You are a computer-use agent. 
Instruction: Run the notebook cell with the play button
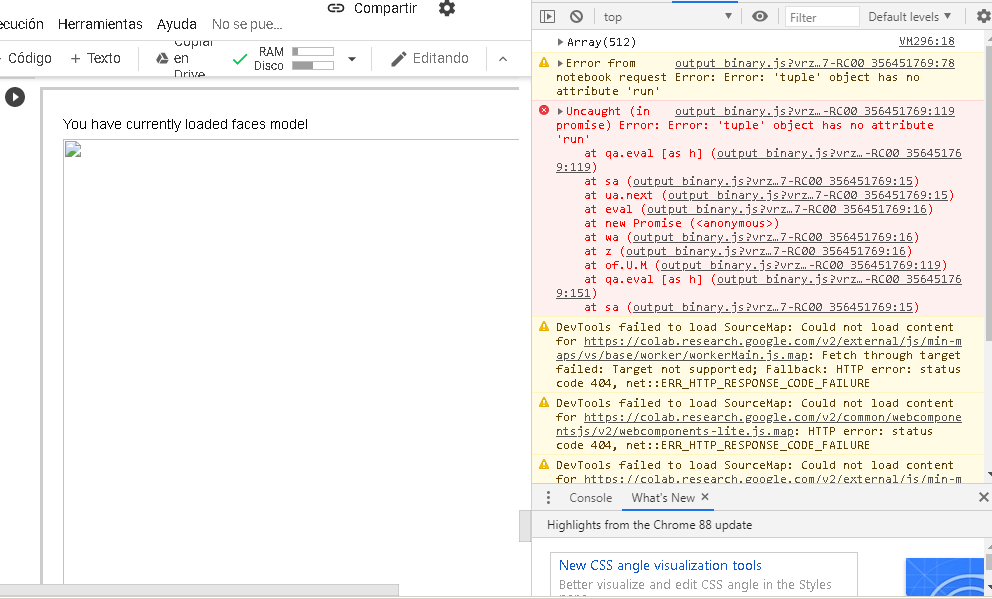pos(15,97)
